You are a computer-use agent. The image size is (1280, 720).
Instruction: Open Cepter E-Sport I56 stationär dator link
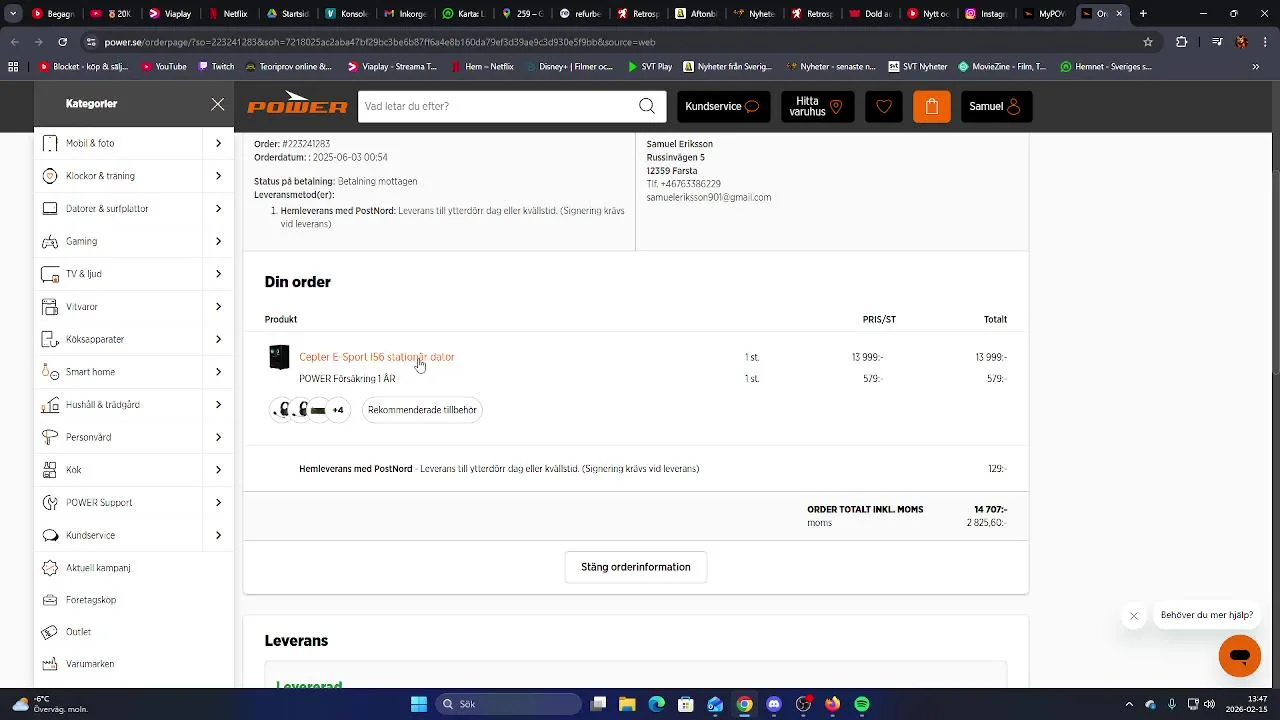click(377, 357)
